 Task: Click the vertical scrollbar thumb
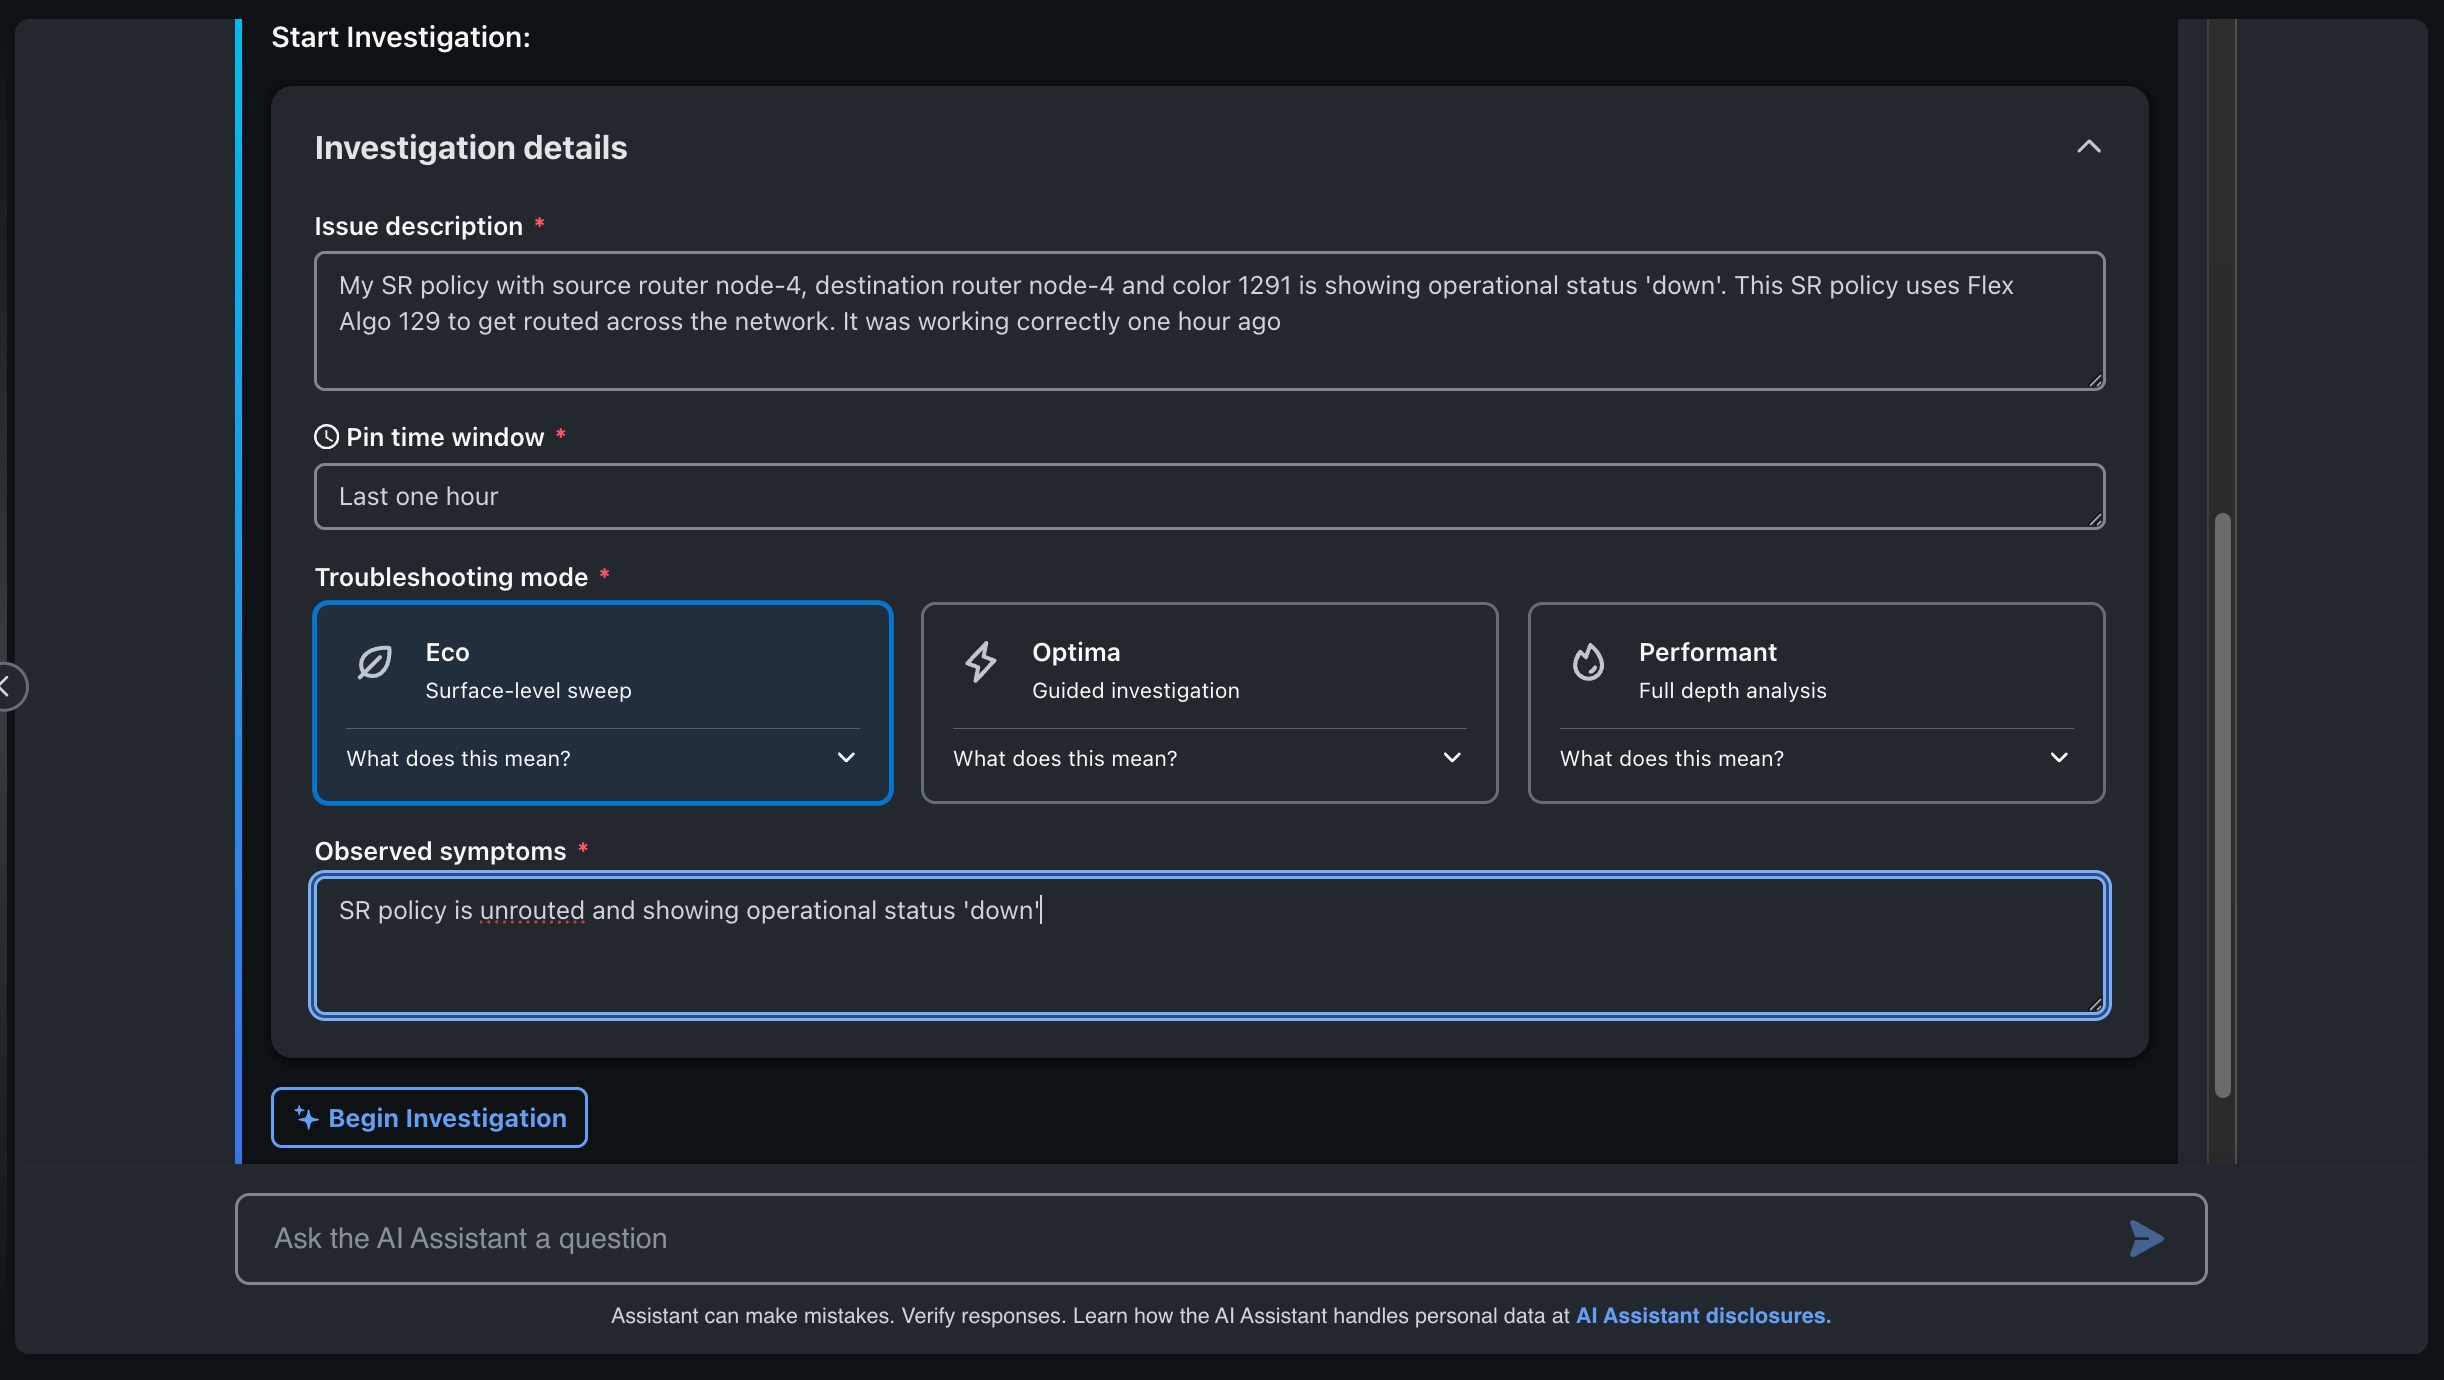pos(2222,805)
